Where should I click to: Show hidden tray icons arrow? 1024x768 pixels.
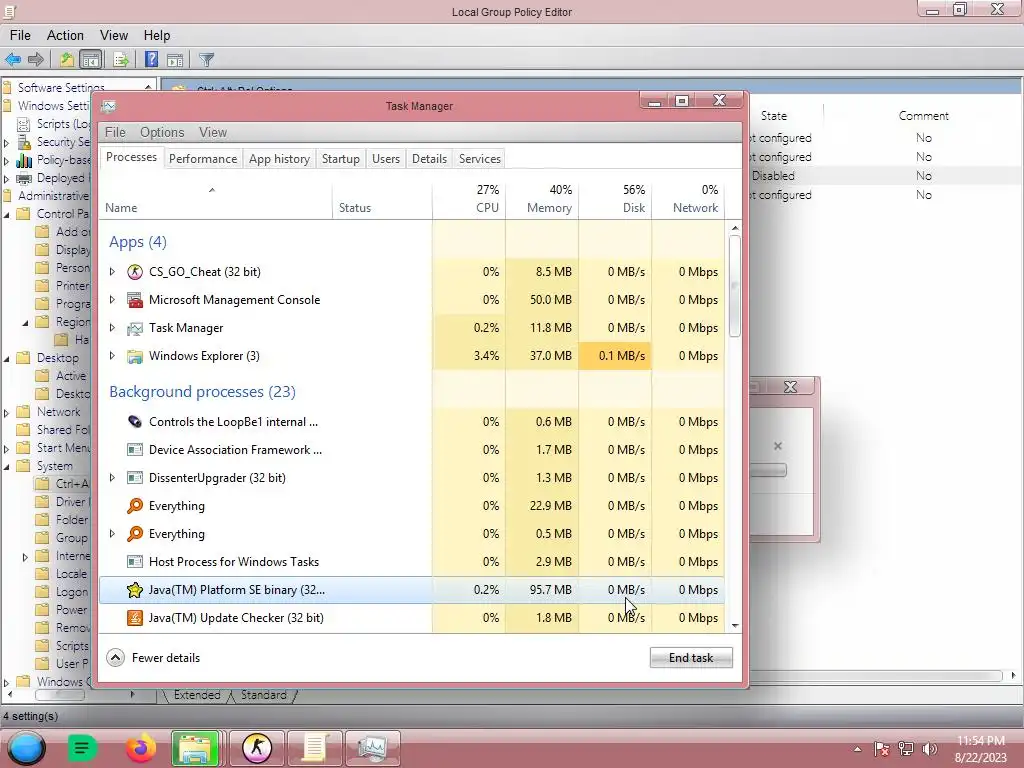857,750
